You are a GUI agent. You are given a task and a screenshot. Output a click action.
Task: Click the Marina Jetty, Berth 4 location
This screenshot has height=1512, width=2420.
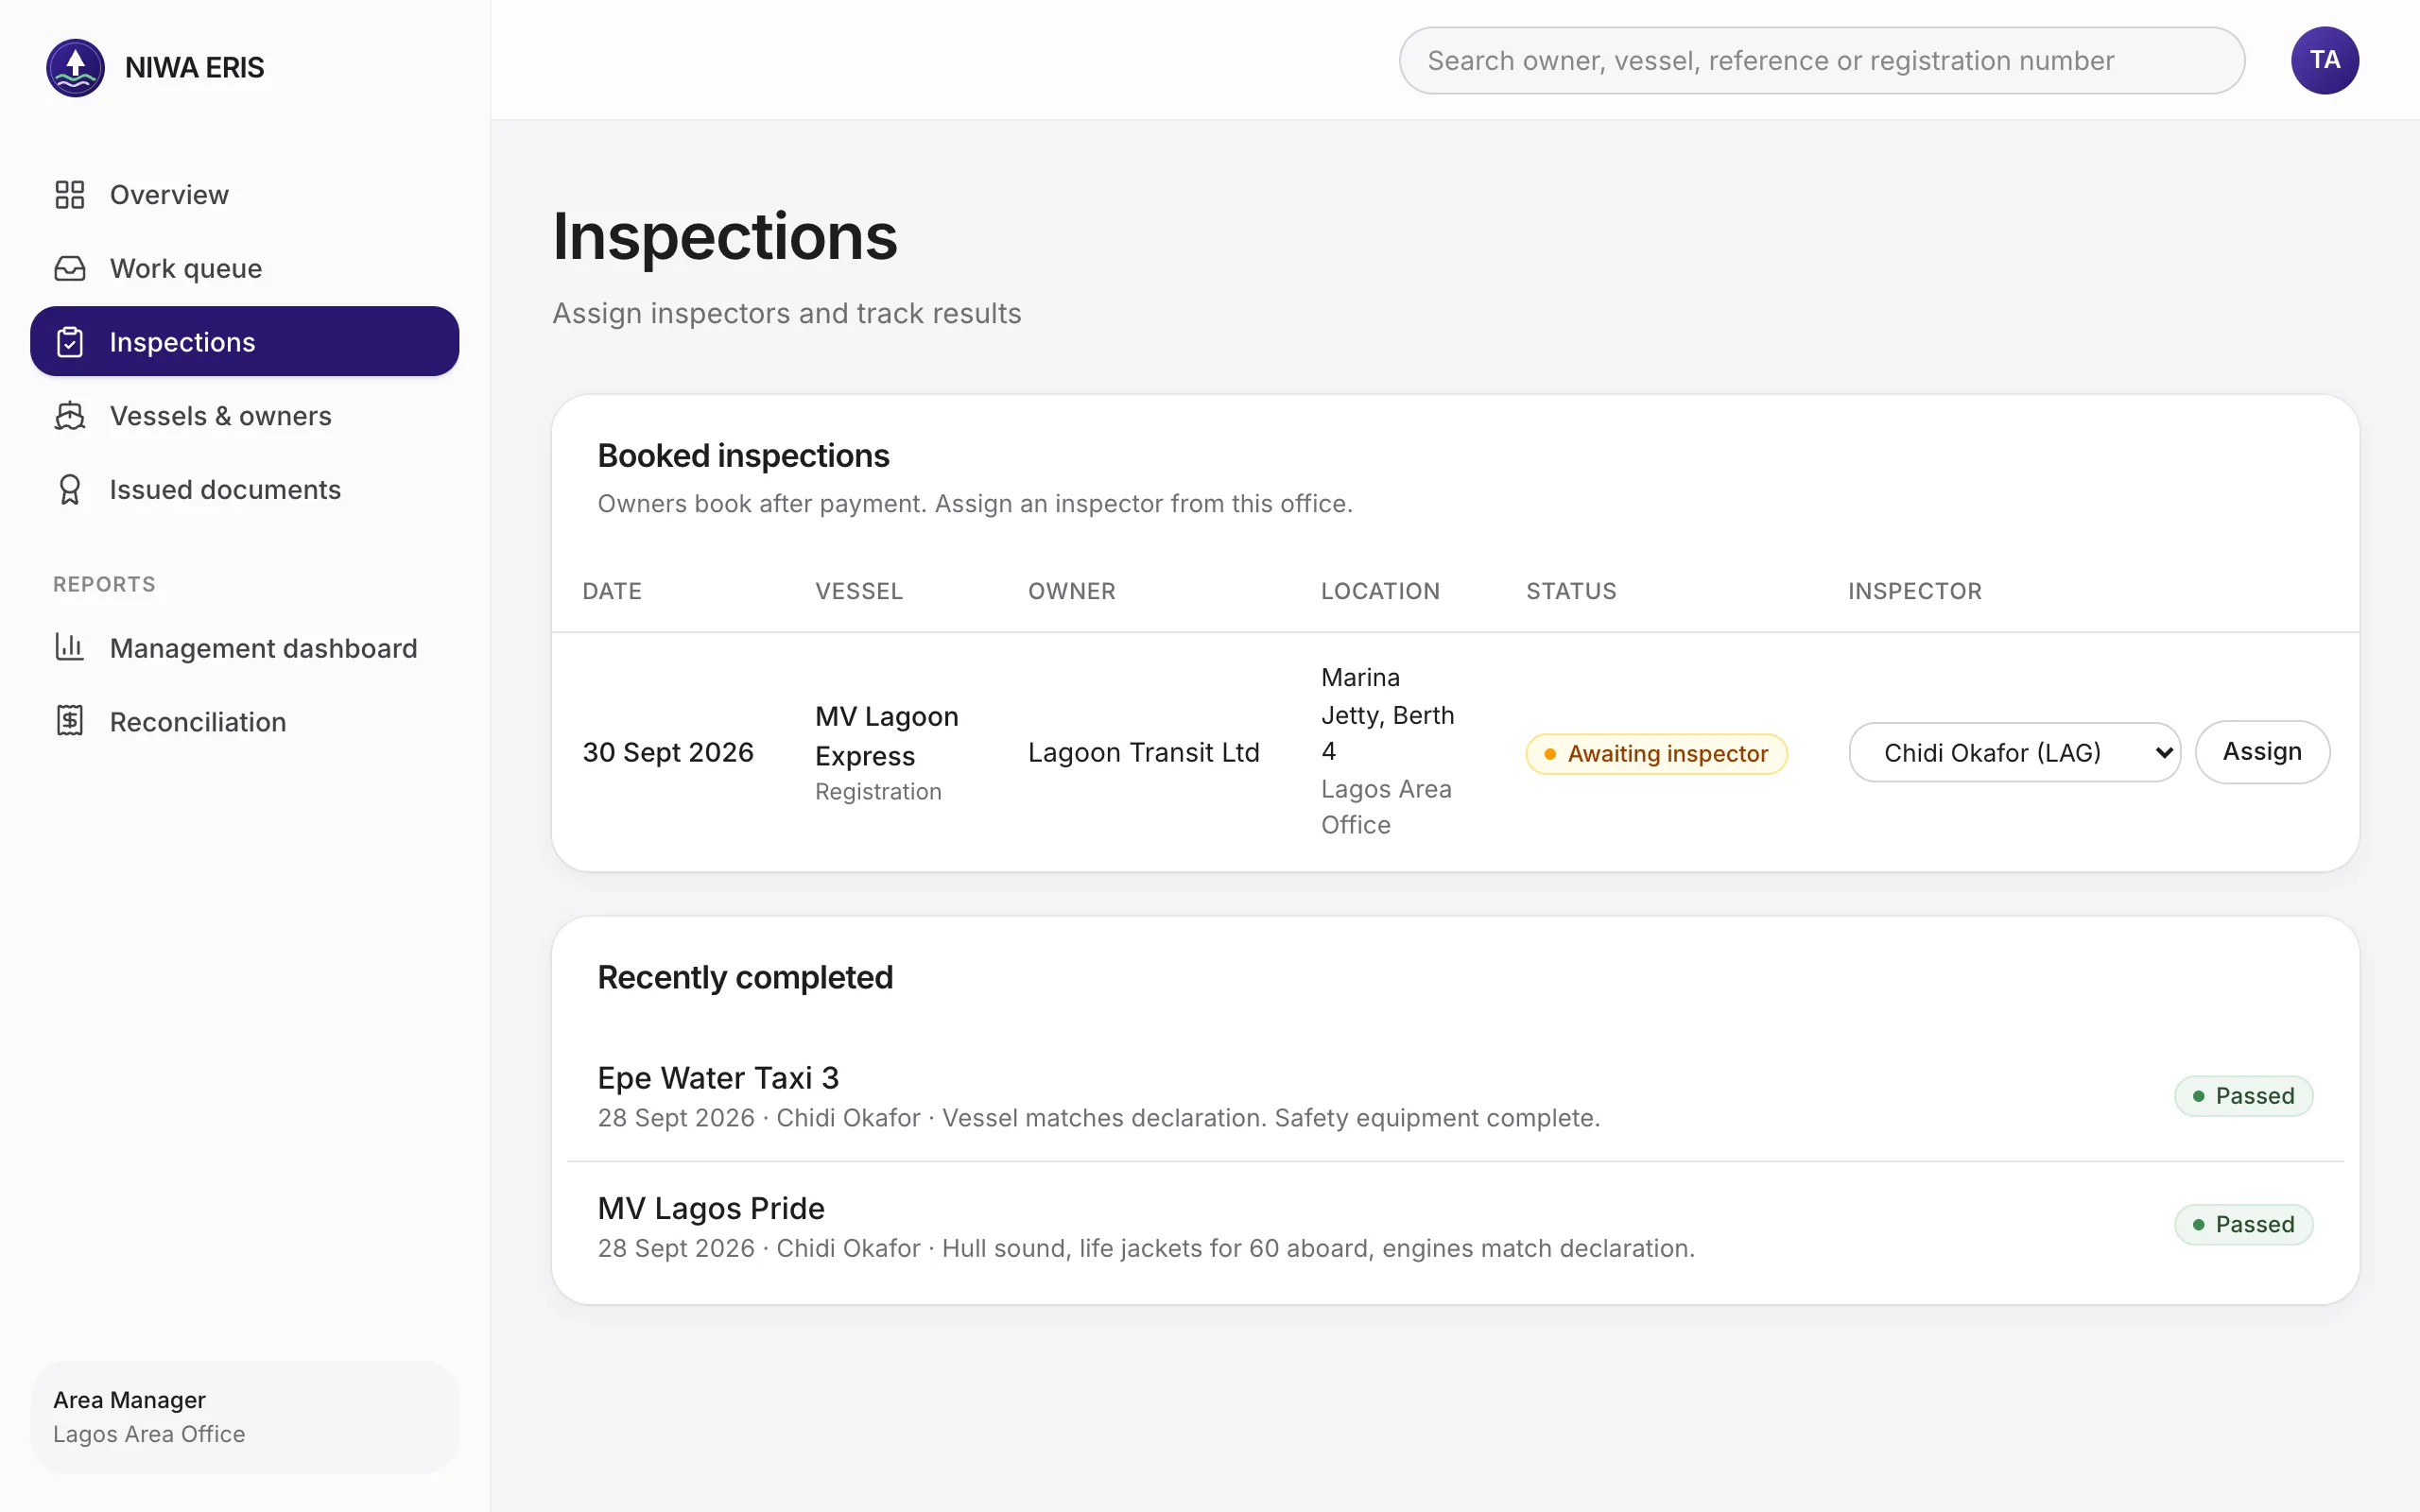[x=1387, y=714]
